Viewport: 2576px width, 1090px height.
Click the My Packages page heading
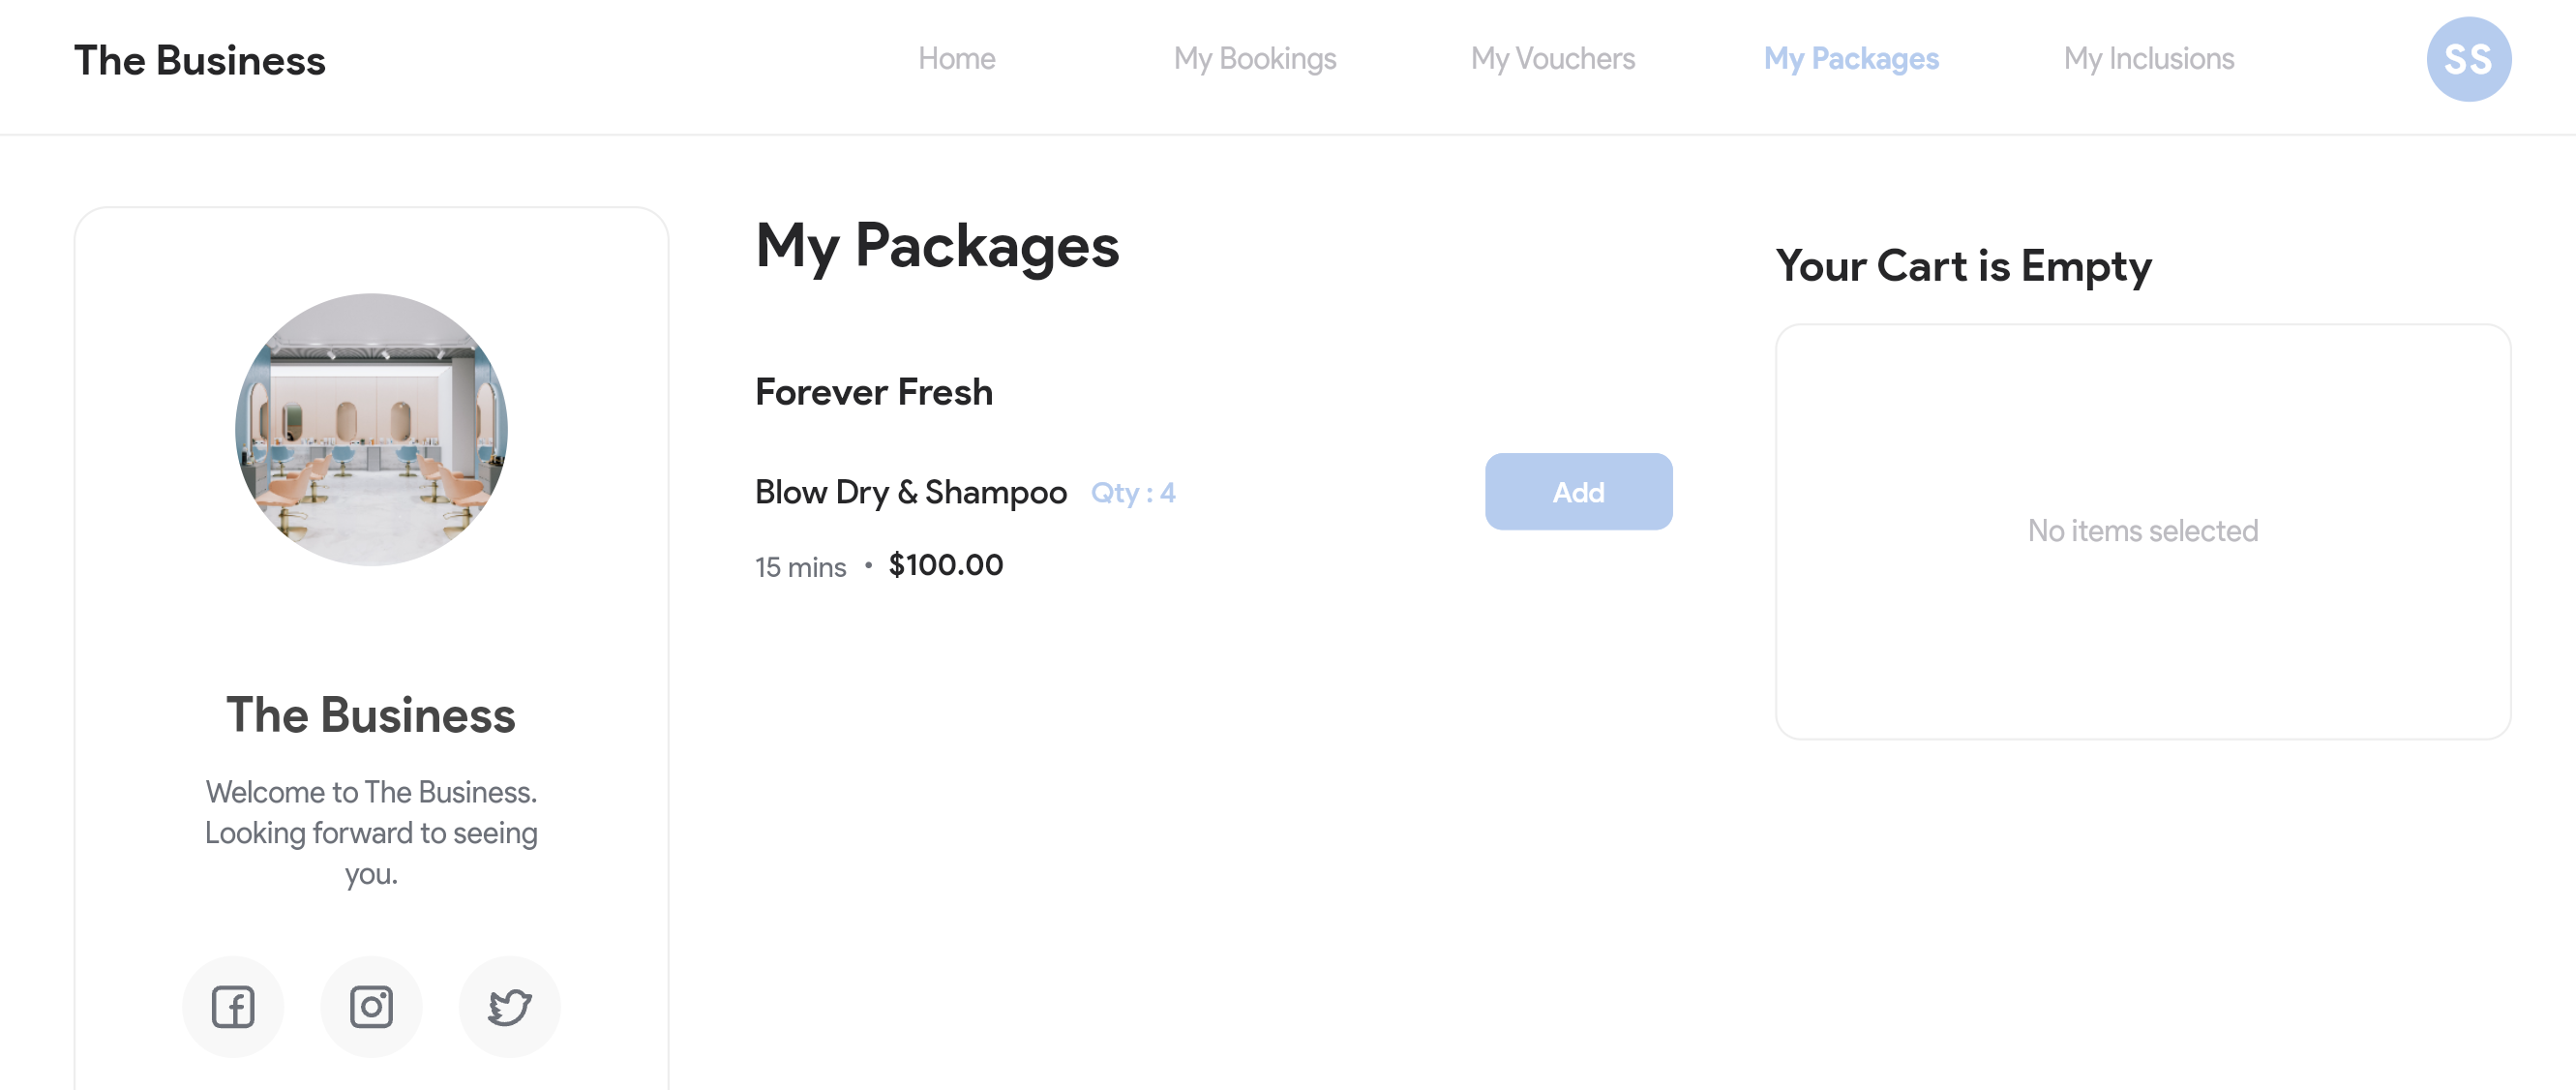point(937,246)
